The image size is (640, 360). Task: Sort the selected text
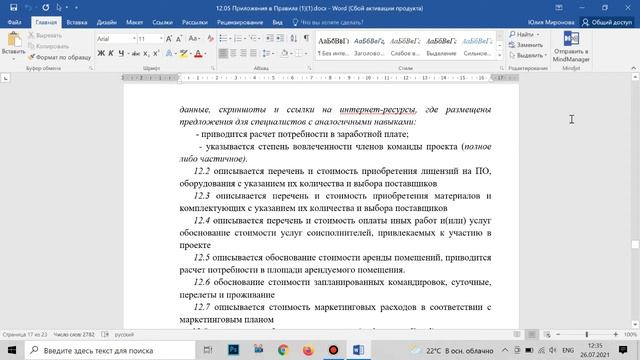pyautogui.click(x=294, y=38)
